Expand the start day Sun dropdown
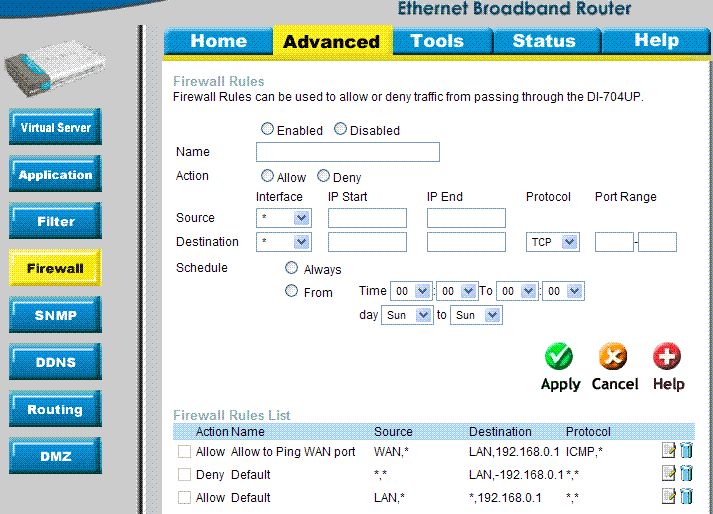This screenshot has height=514, width=713. tap(407, 315)
